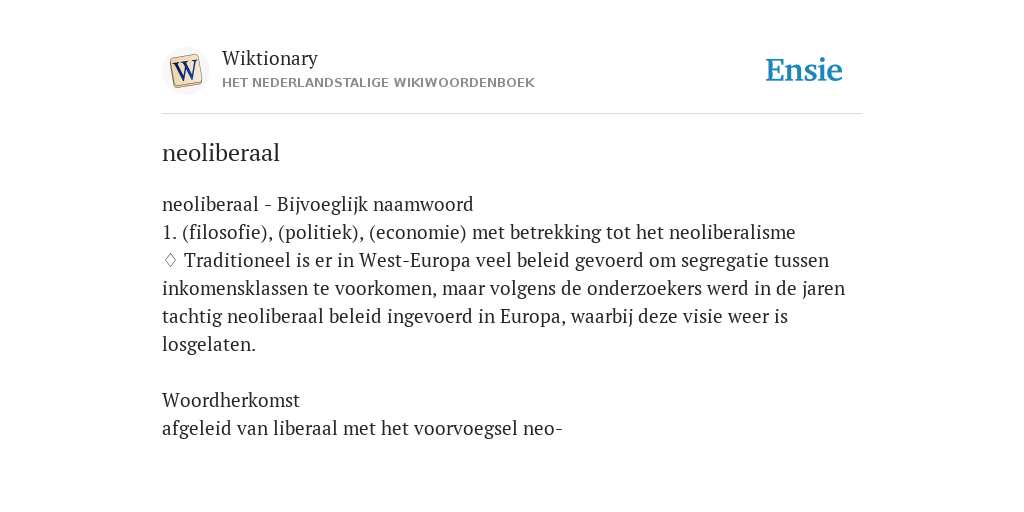Screen dimensions: 1024x512
Task: Open the Ensie logo link
Action: pos(804,70)
